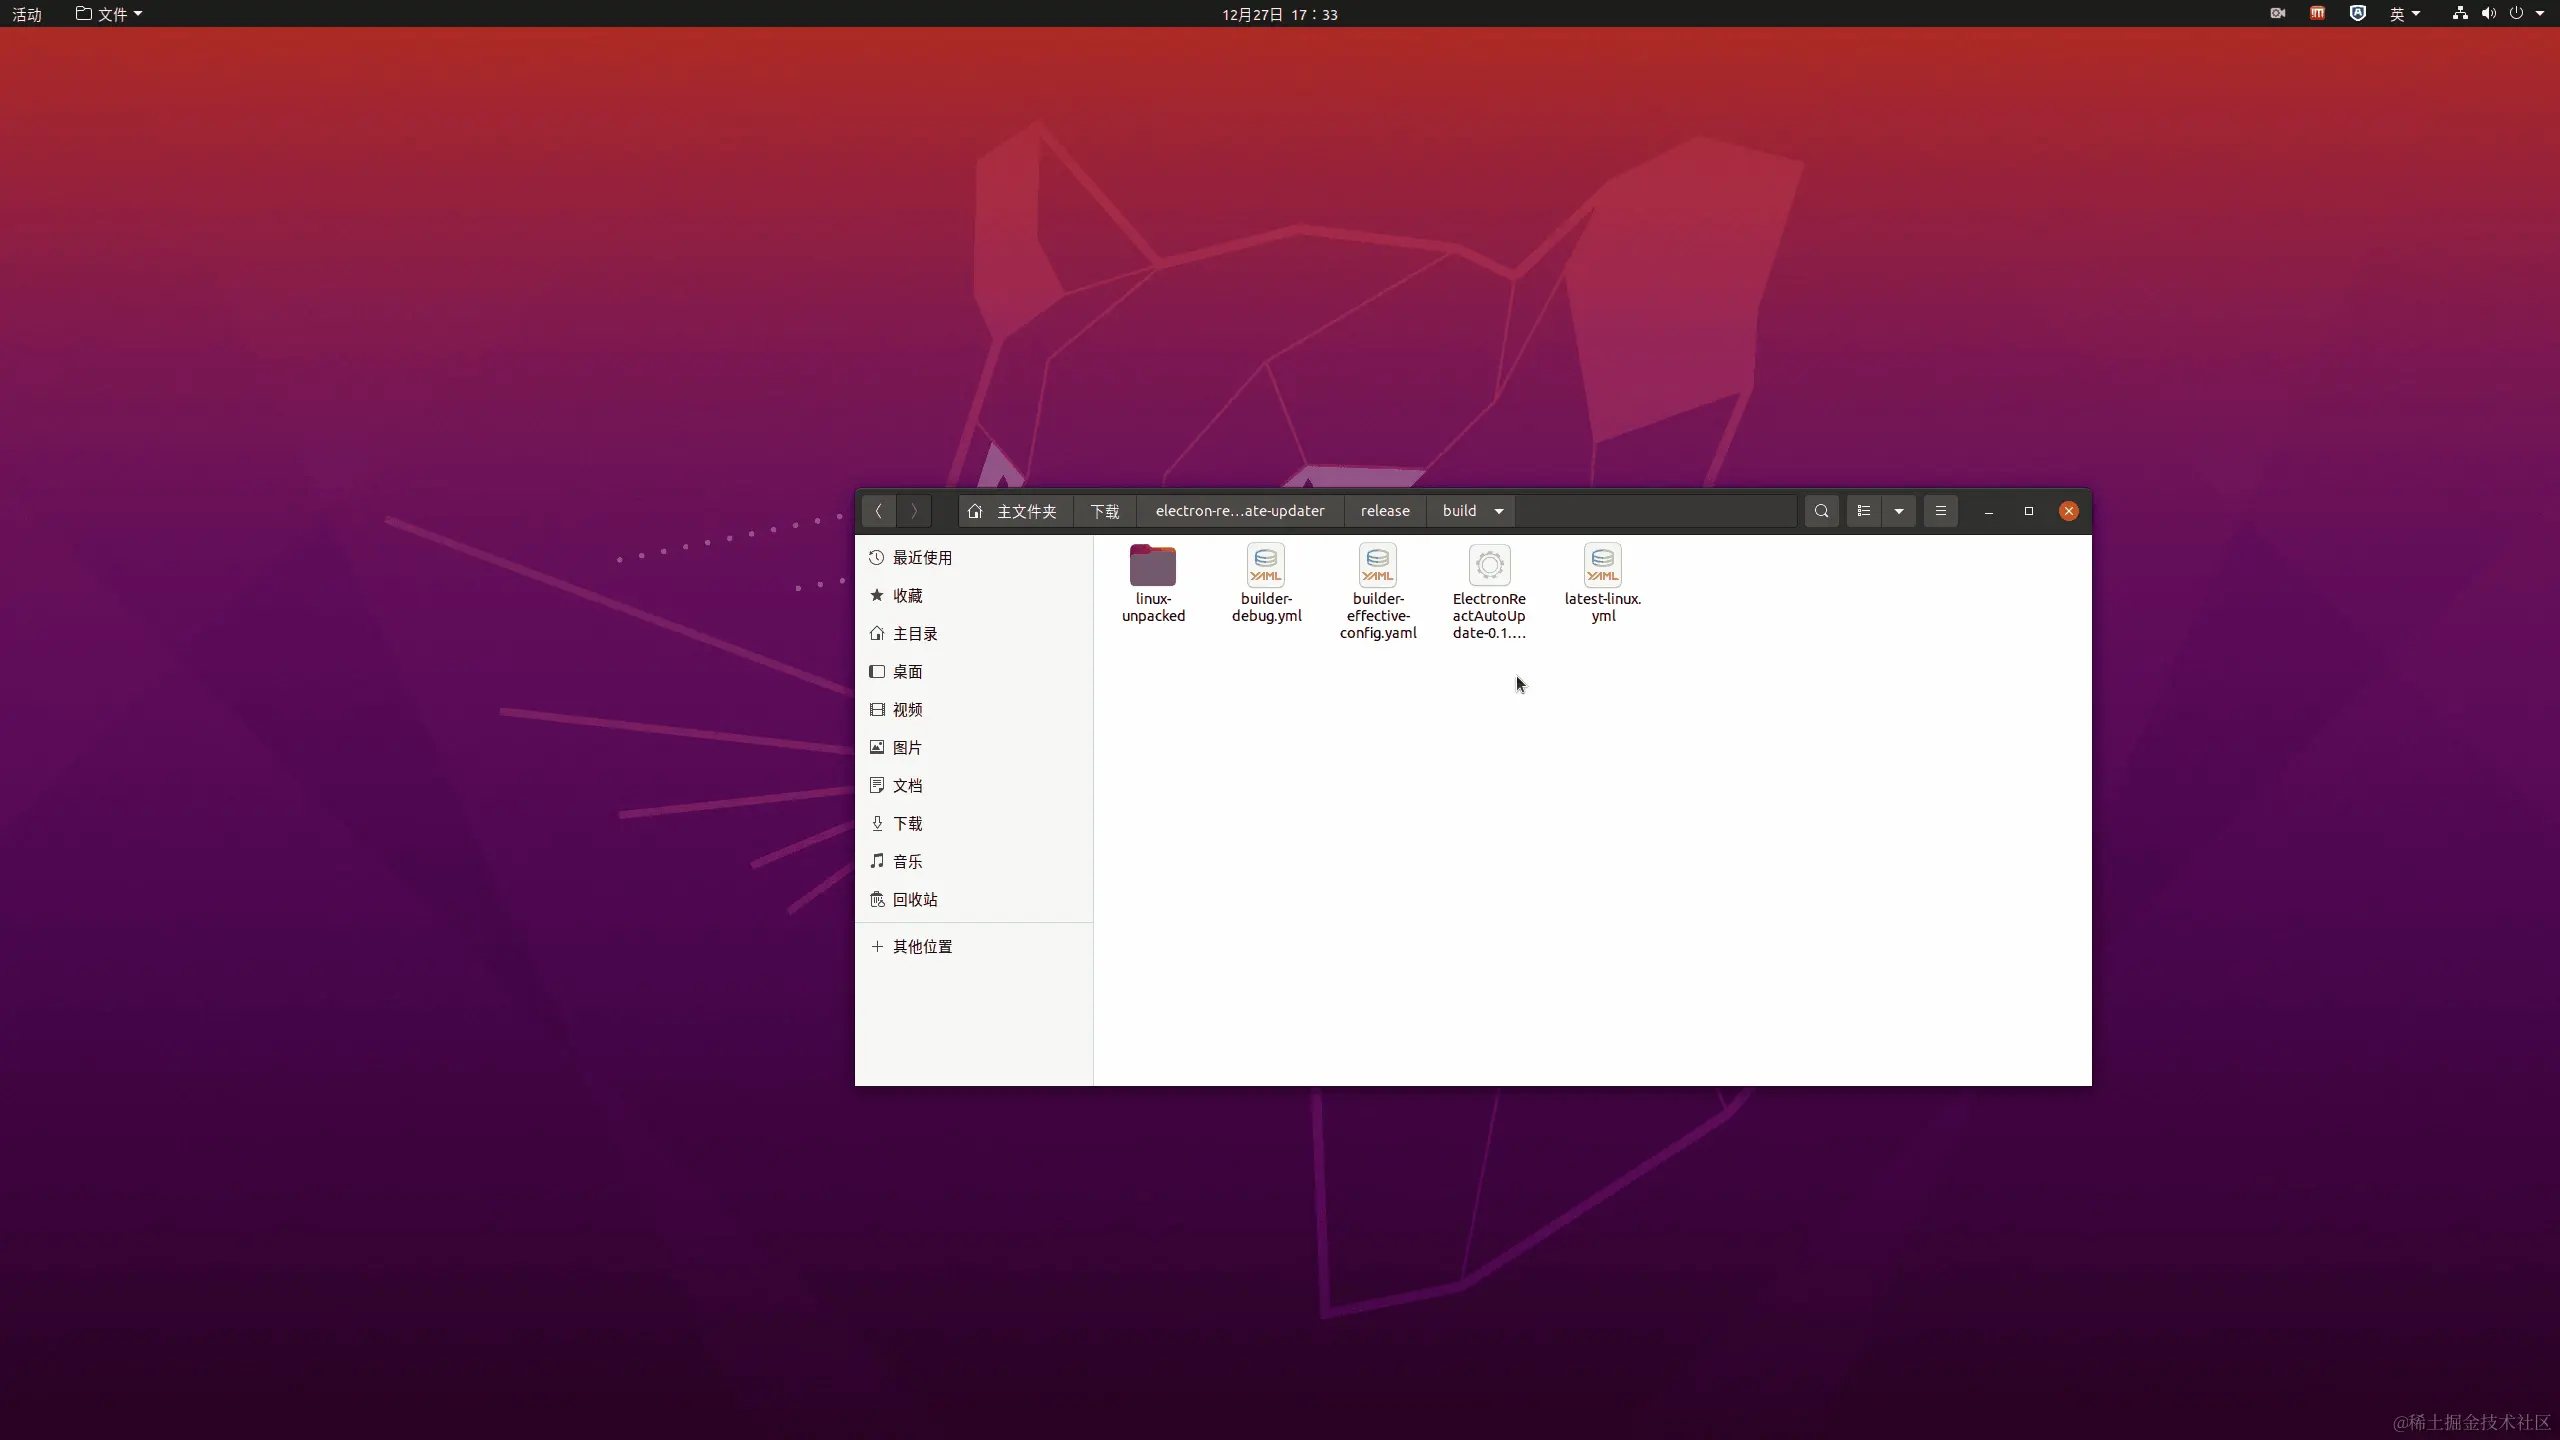Screen dimensions: 2560x1440
Task: Navigate to release breadcrumb
Action: (x=1385, y=511)
